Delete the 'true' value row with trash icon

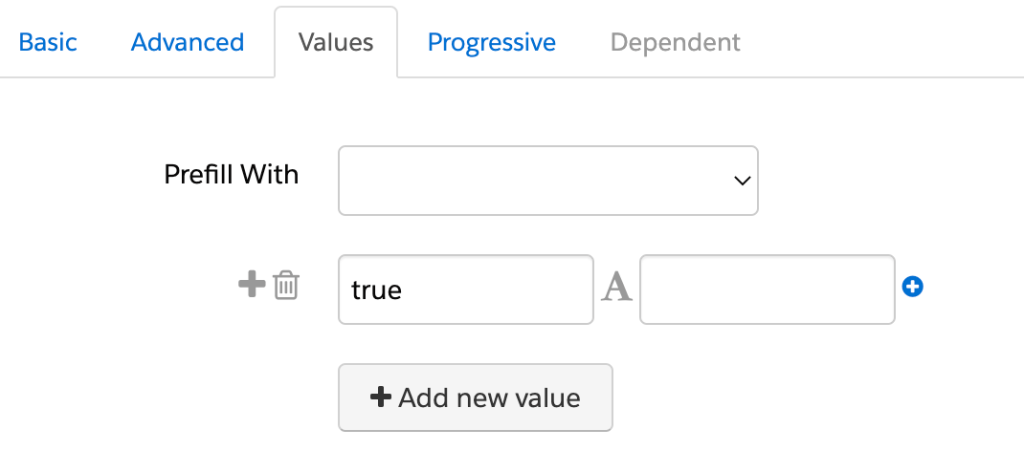tap(286, 285)
